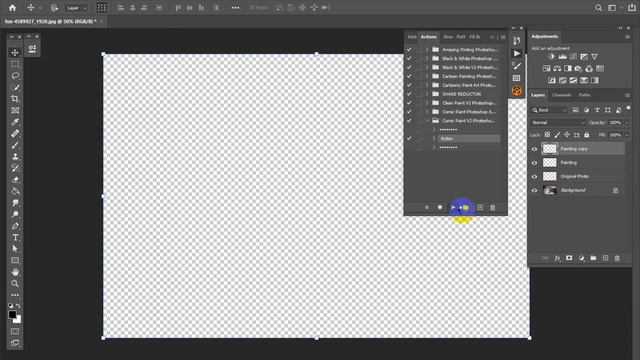
Task: Add a layer mask
Action: pos(569,258)
